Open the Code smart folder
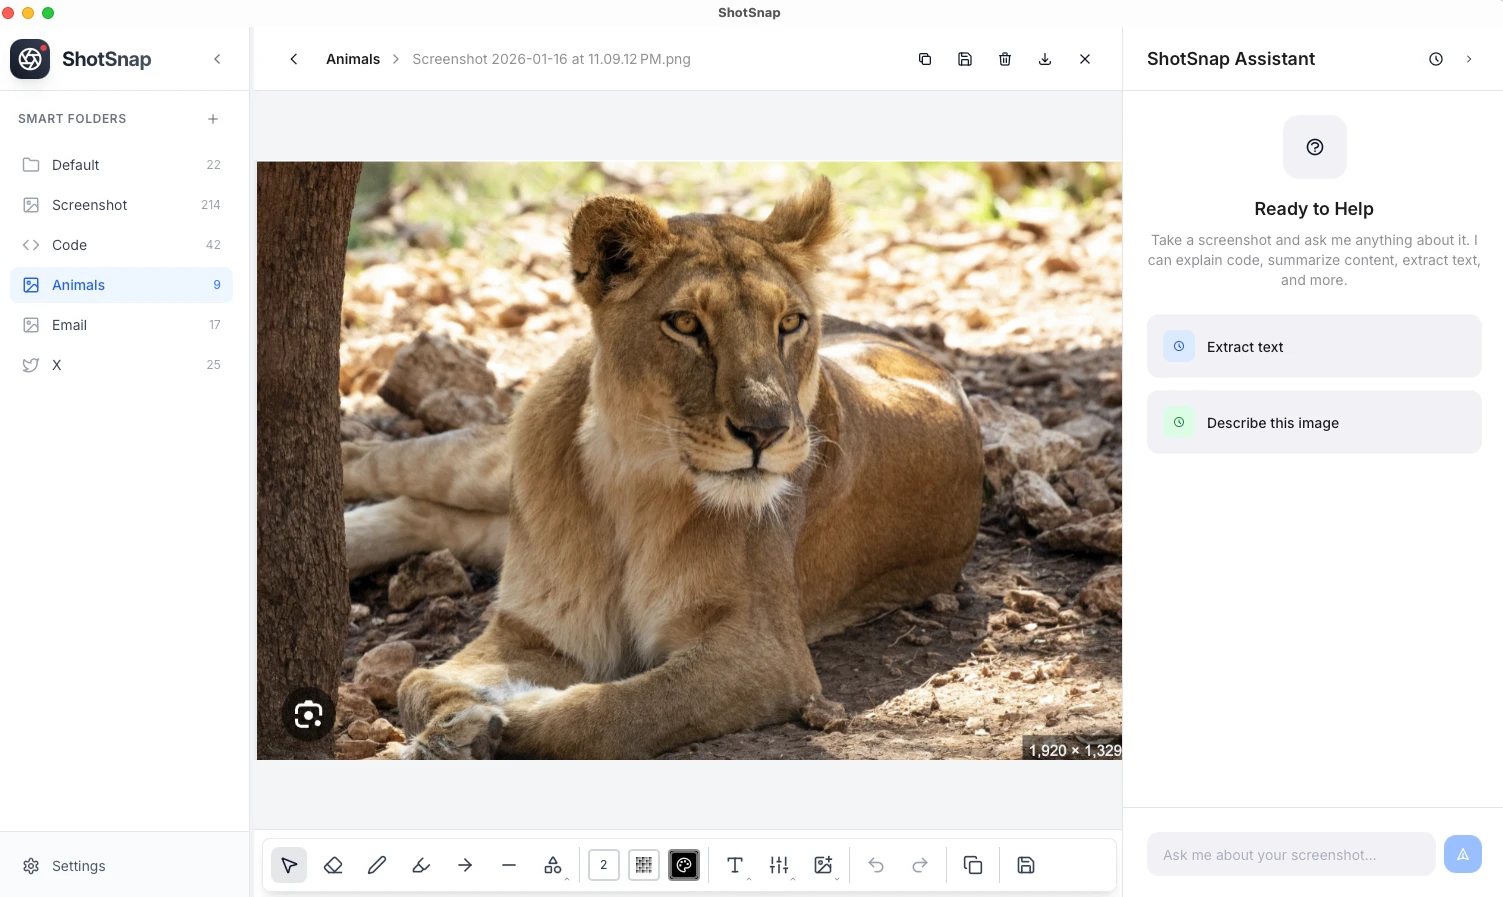Screen dimensions: 1503x897 [x=70, y=245]
